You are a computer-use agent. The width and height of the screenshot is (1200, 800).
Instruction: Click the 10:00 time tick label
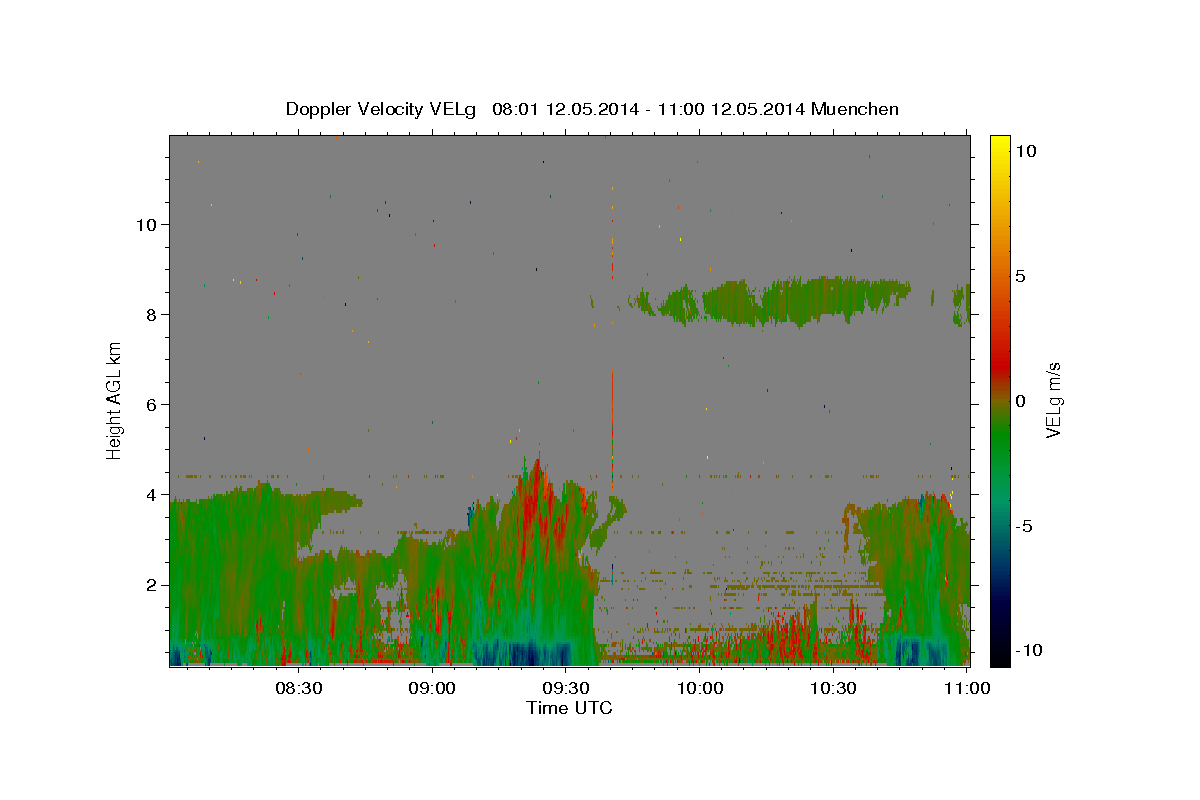700,688
